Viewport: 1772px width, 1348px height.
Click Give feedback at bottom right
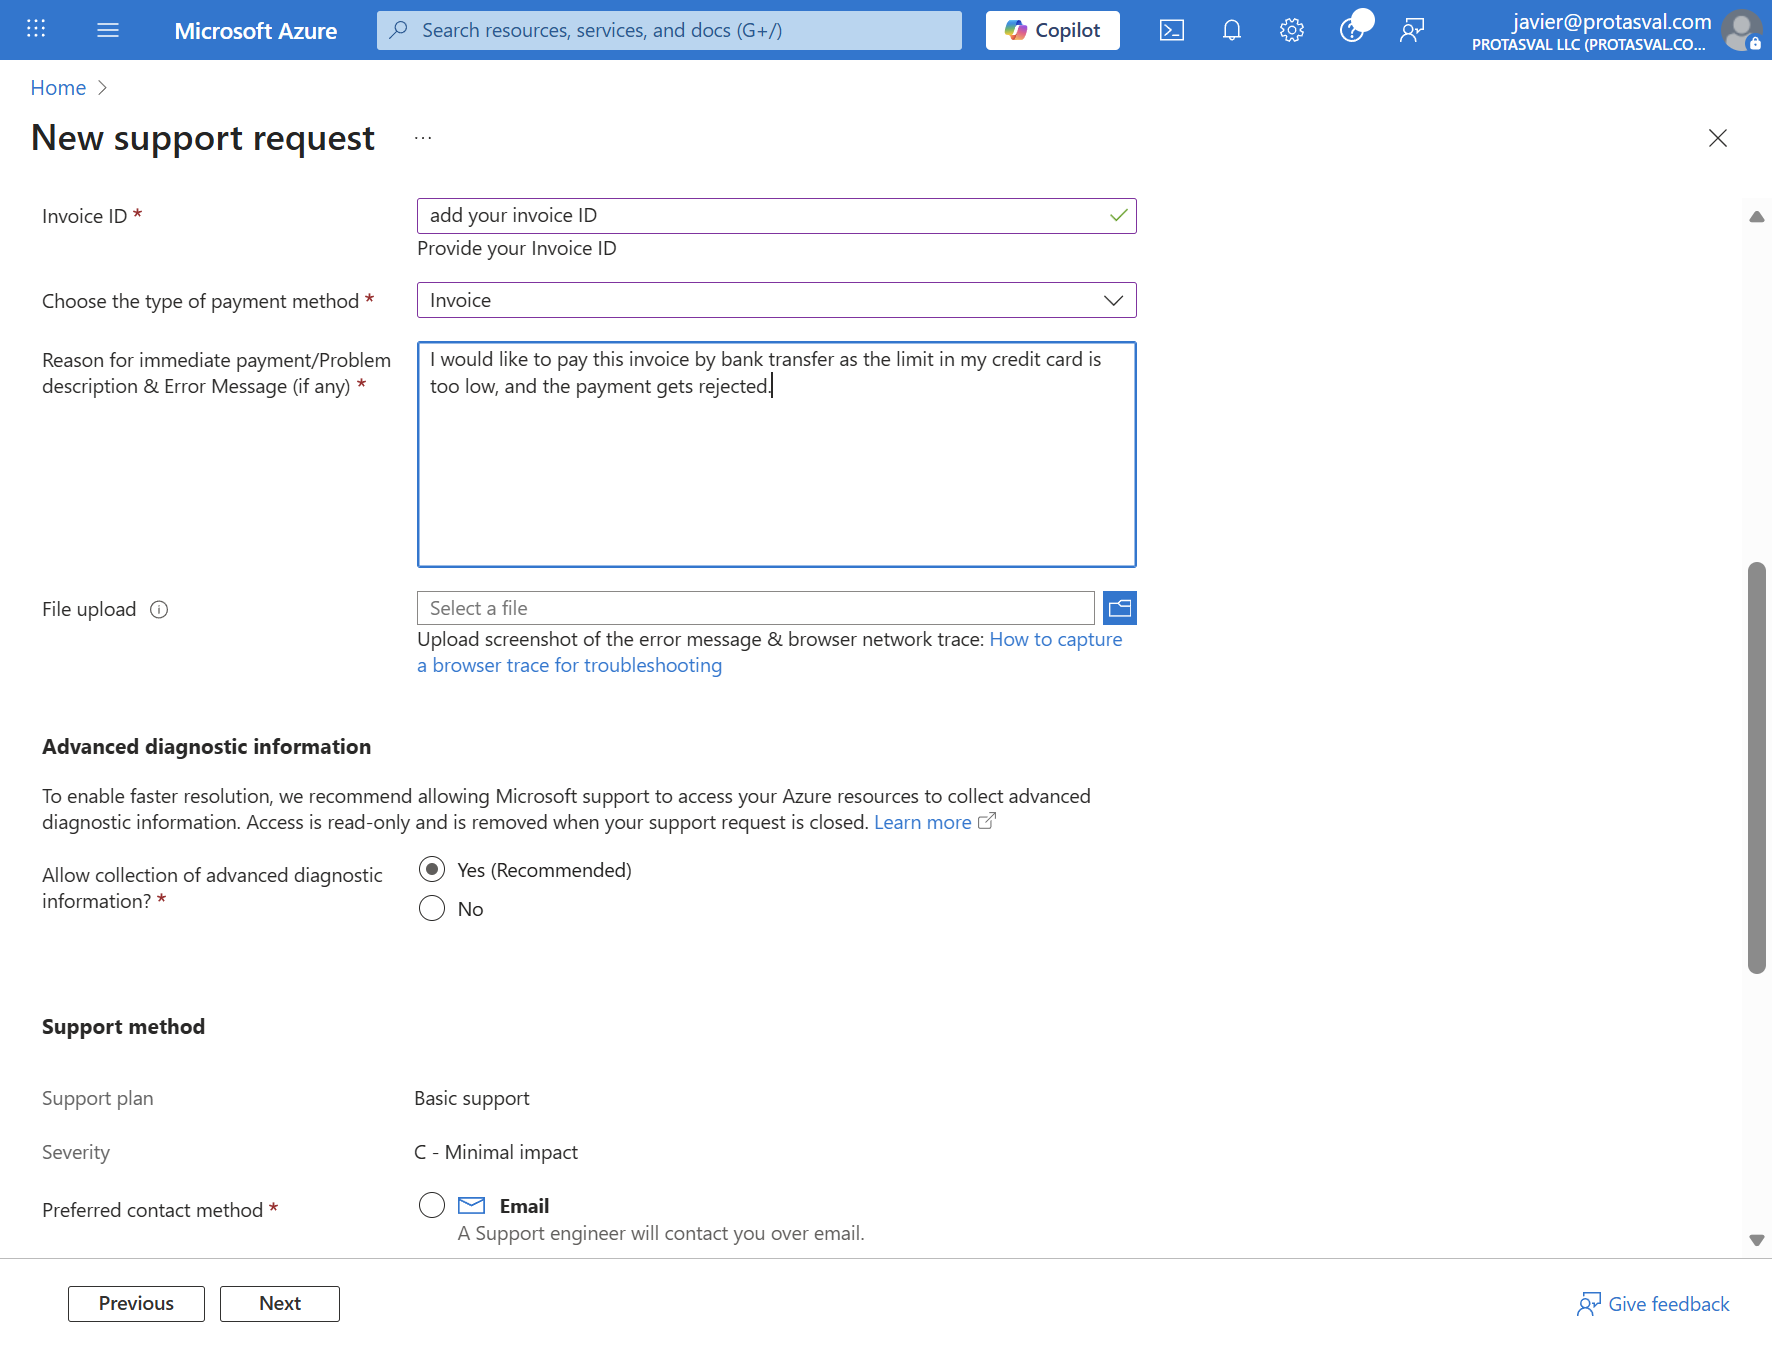coord(1653,1304)
